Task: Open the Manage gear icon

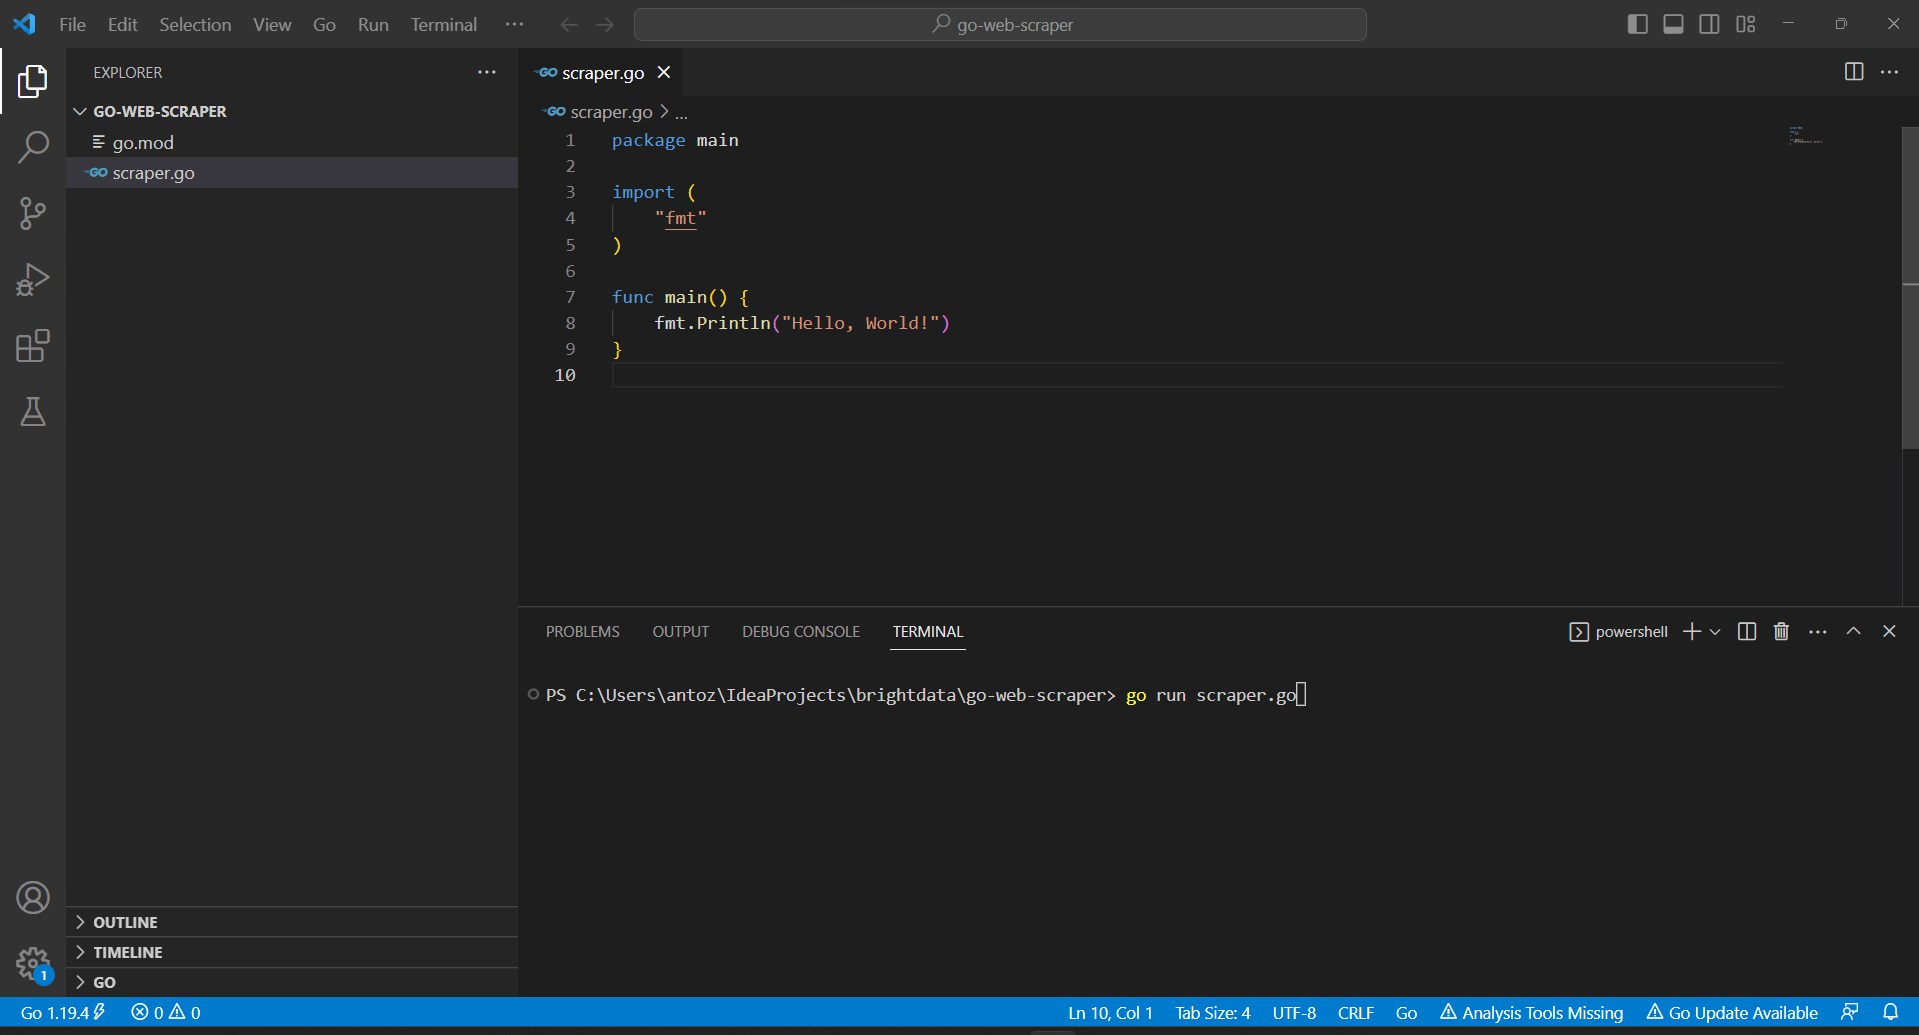Action: 33,964
